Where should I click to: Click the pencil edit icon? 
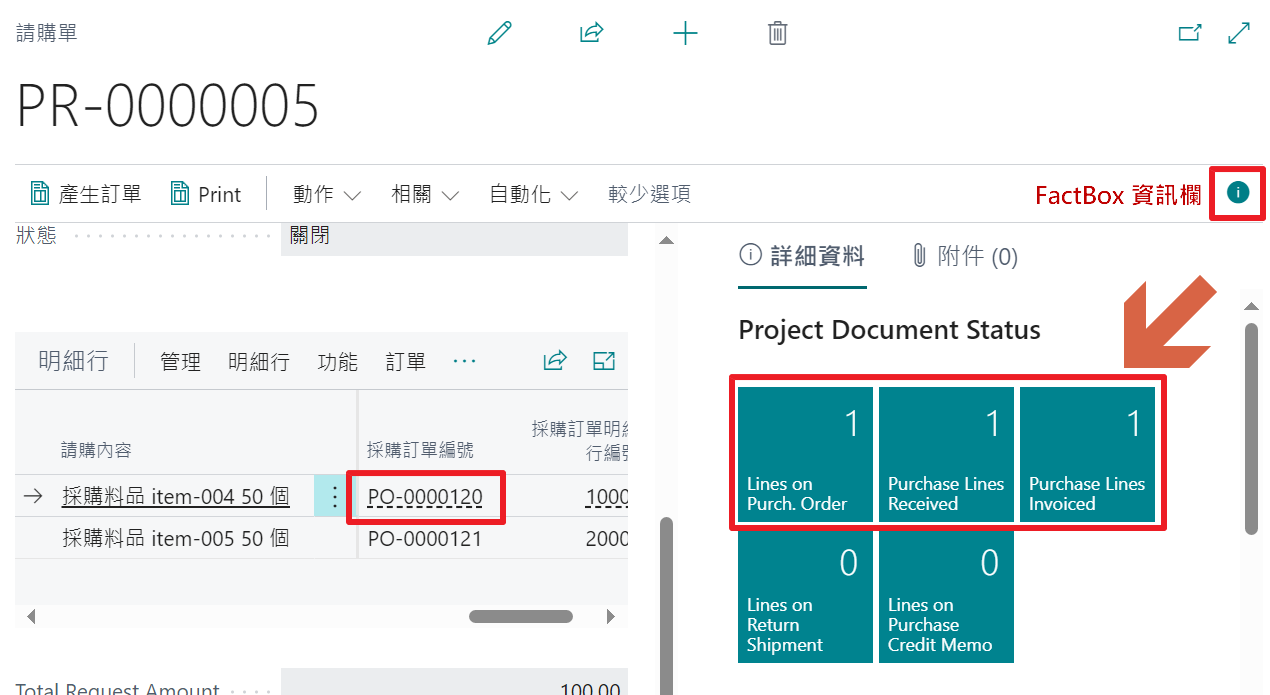[499, 33]
